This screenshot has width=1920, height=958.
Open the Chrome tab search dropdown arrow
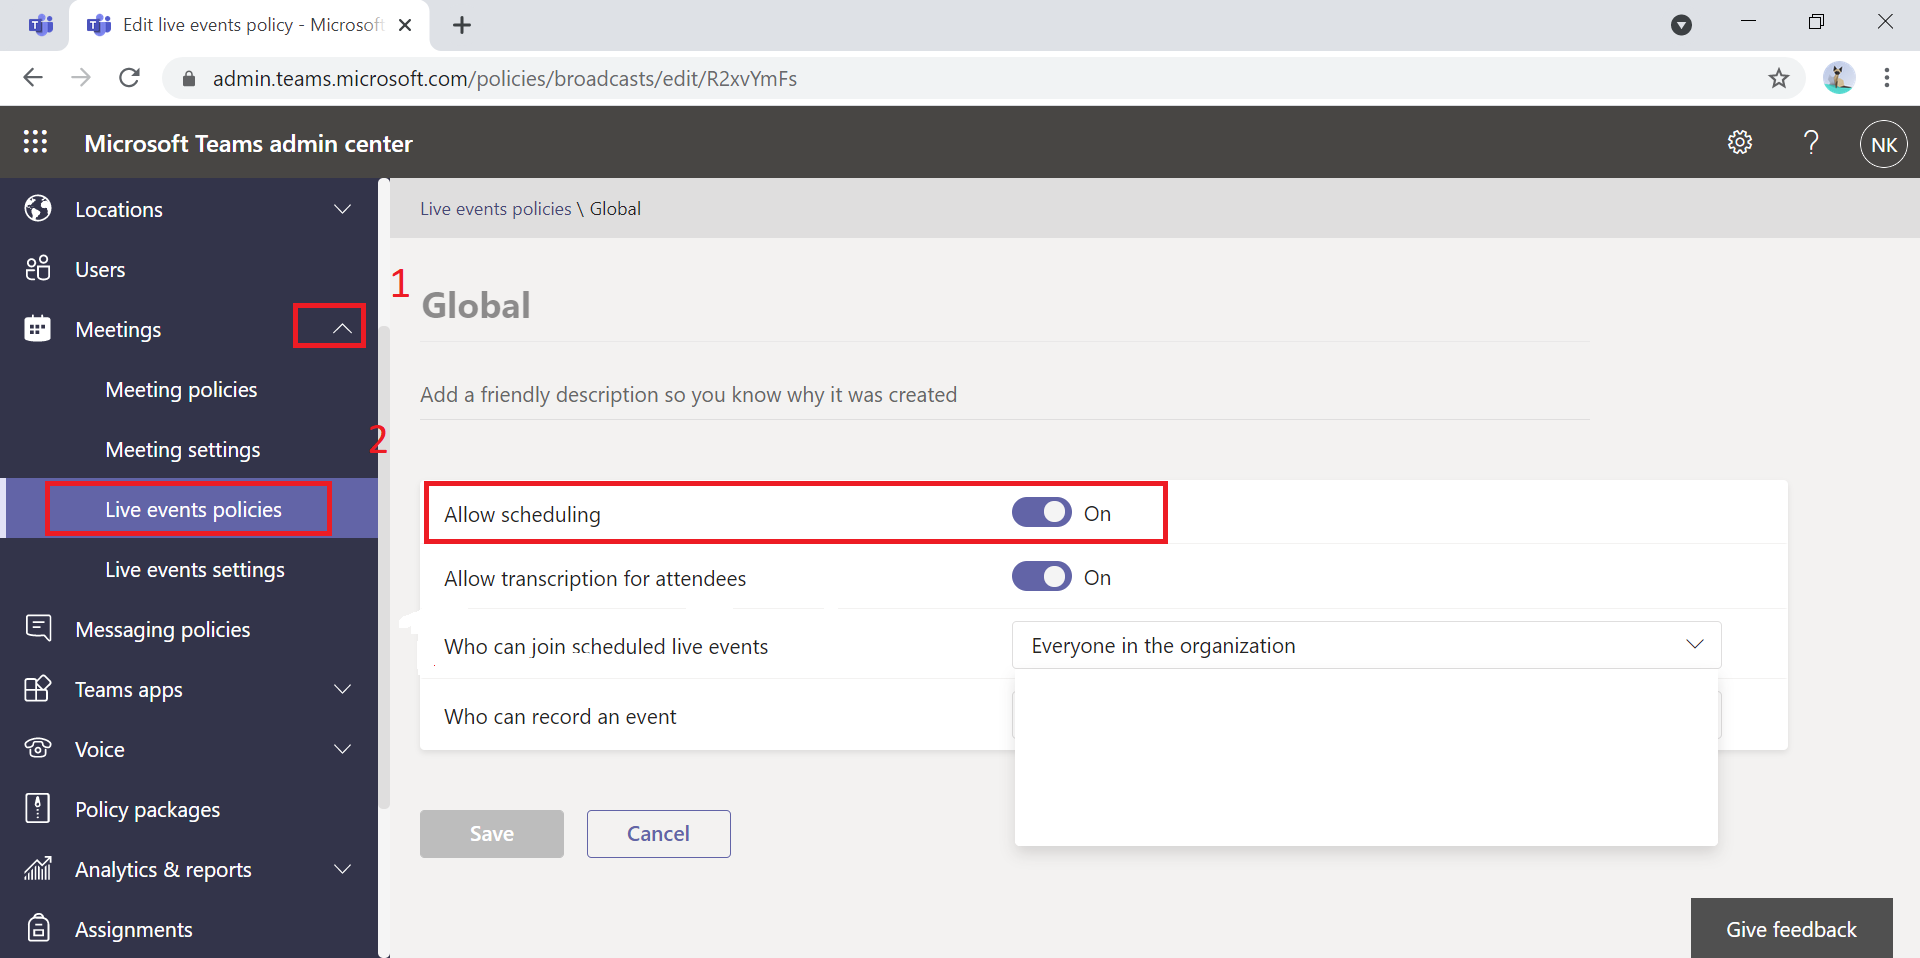[x=1682, y=25]
